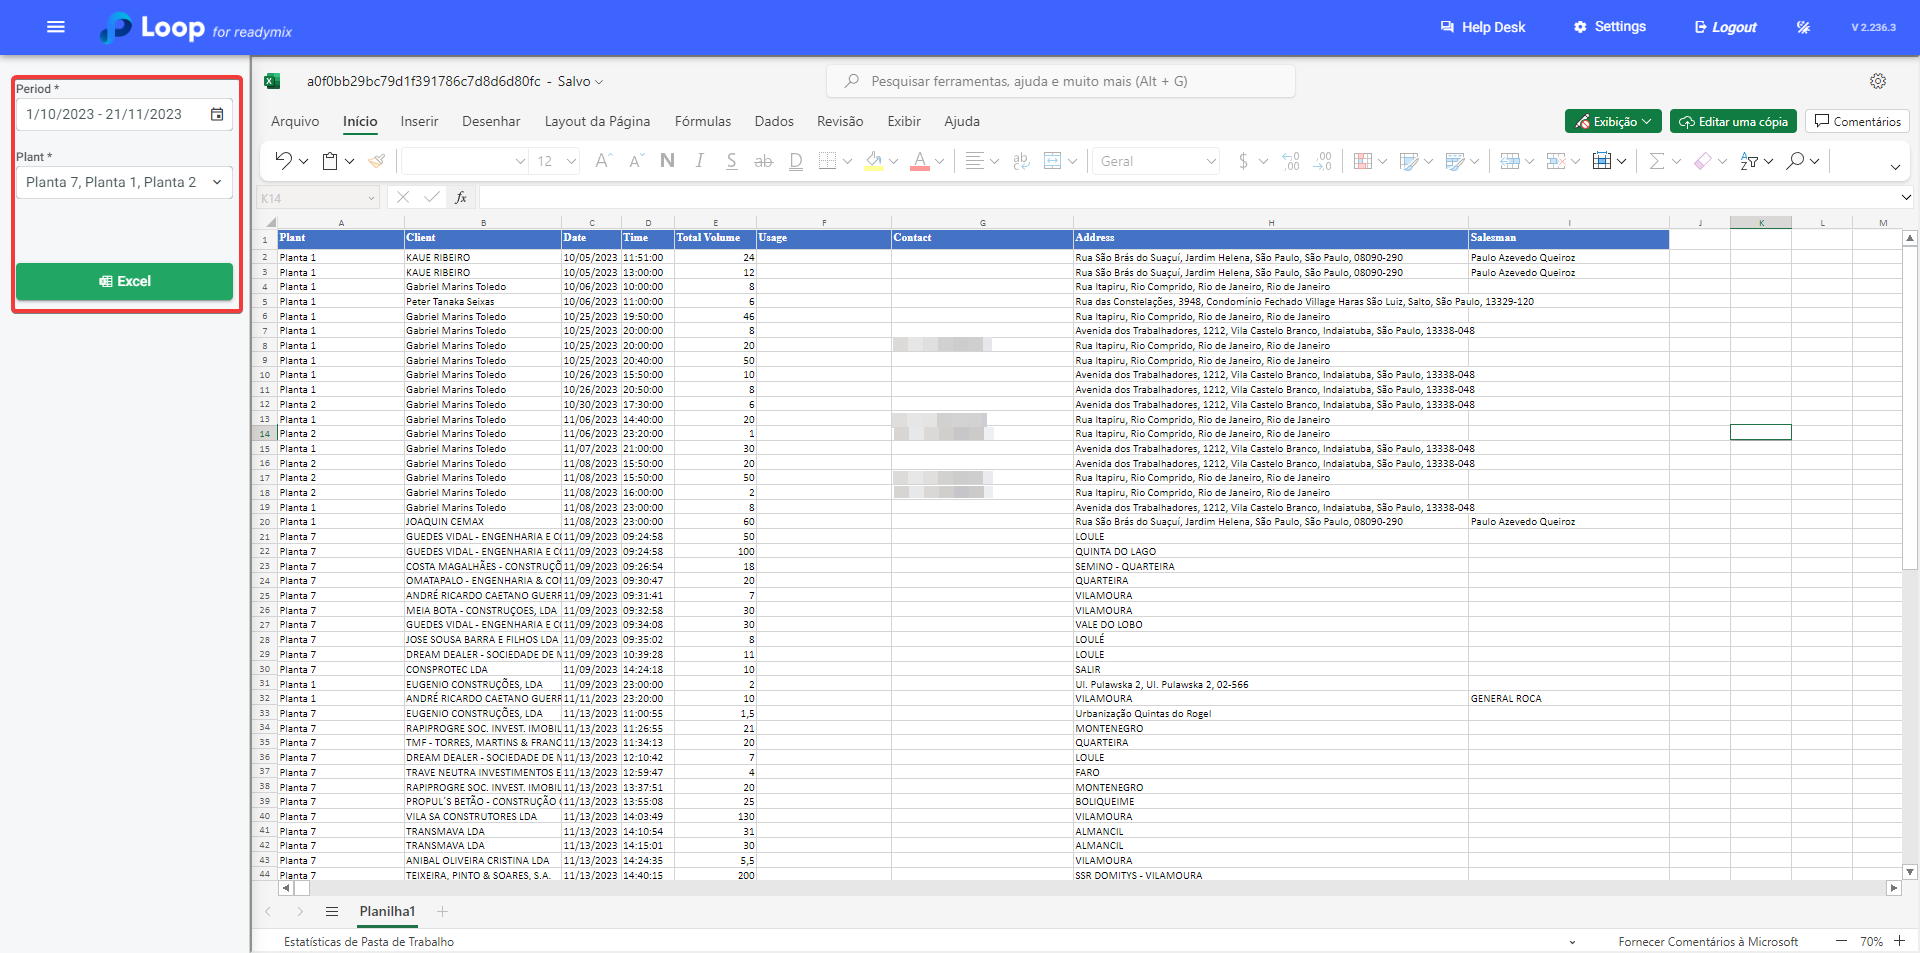Open the Exibição view mode dropdown
The height and width of the screenshot is (953, 1920).
pyautogui.click(x=1613, y=122)
